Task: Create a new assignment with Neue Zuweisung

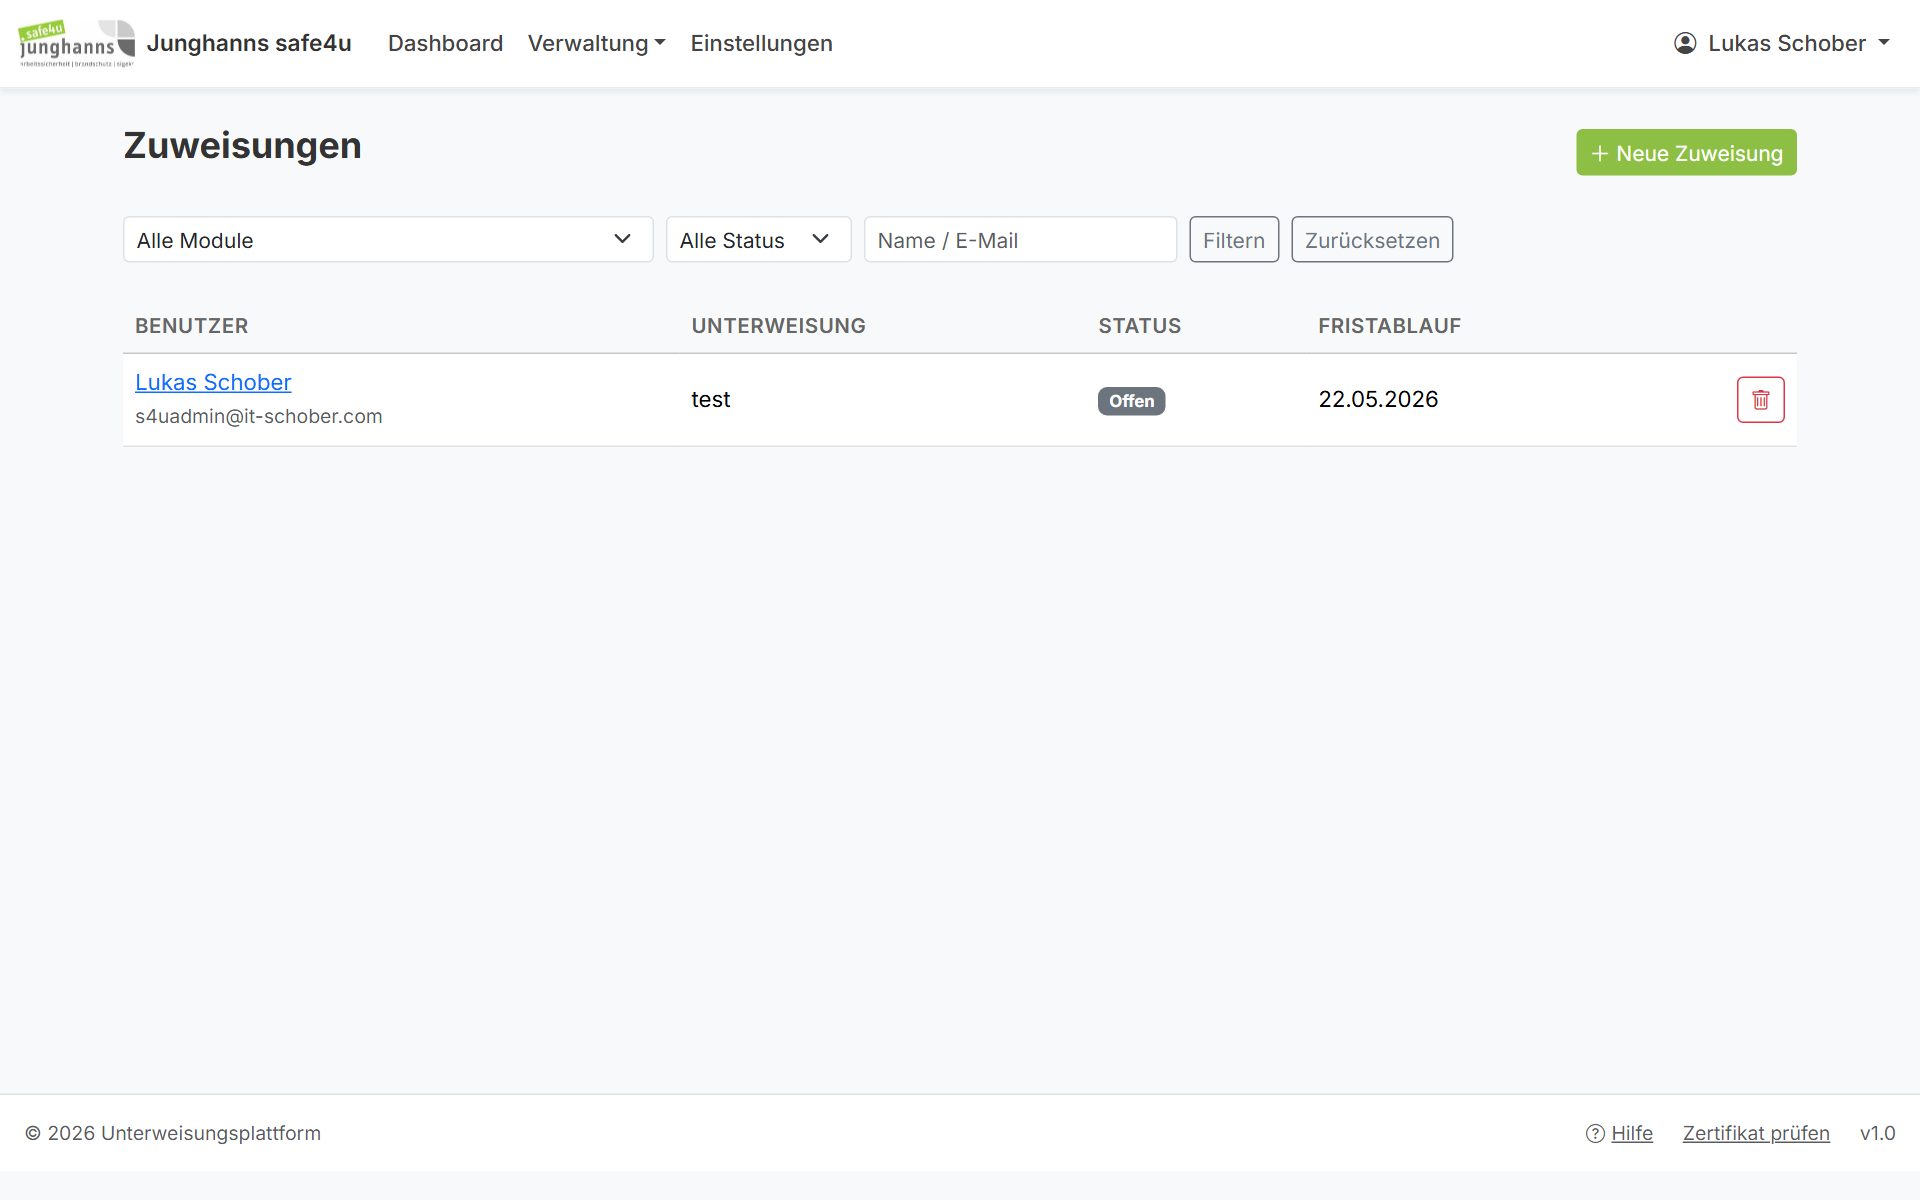Action: pos(1686,152)
